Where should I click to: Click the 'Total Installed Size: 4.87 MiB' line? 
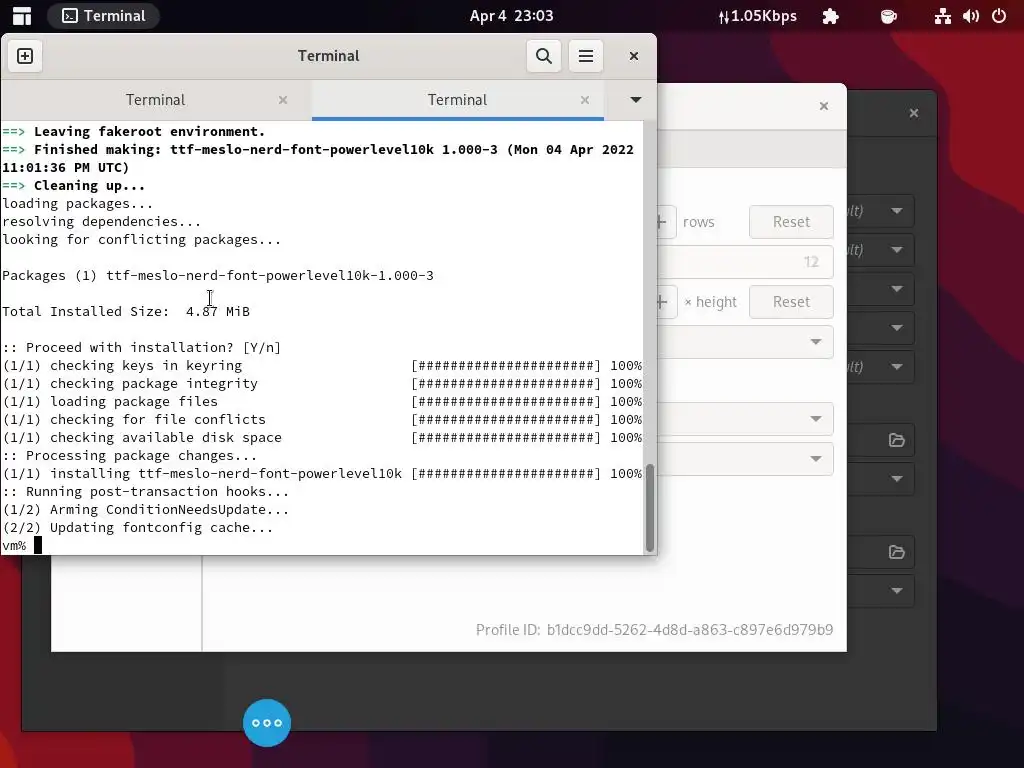pos(126,312)
